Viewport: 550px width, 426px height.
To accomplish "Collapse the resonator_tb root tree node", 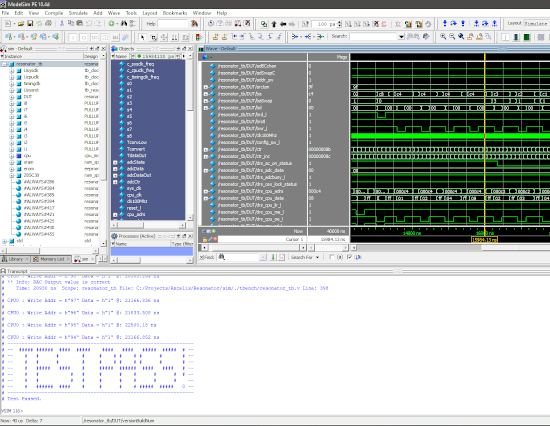I will point(4,64).
